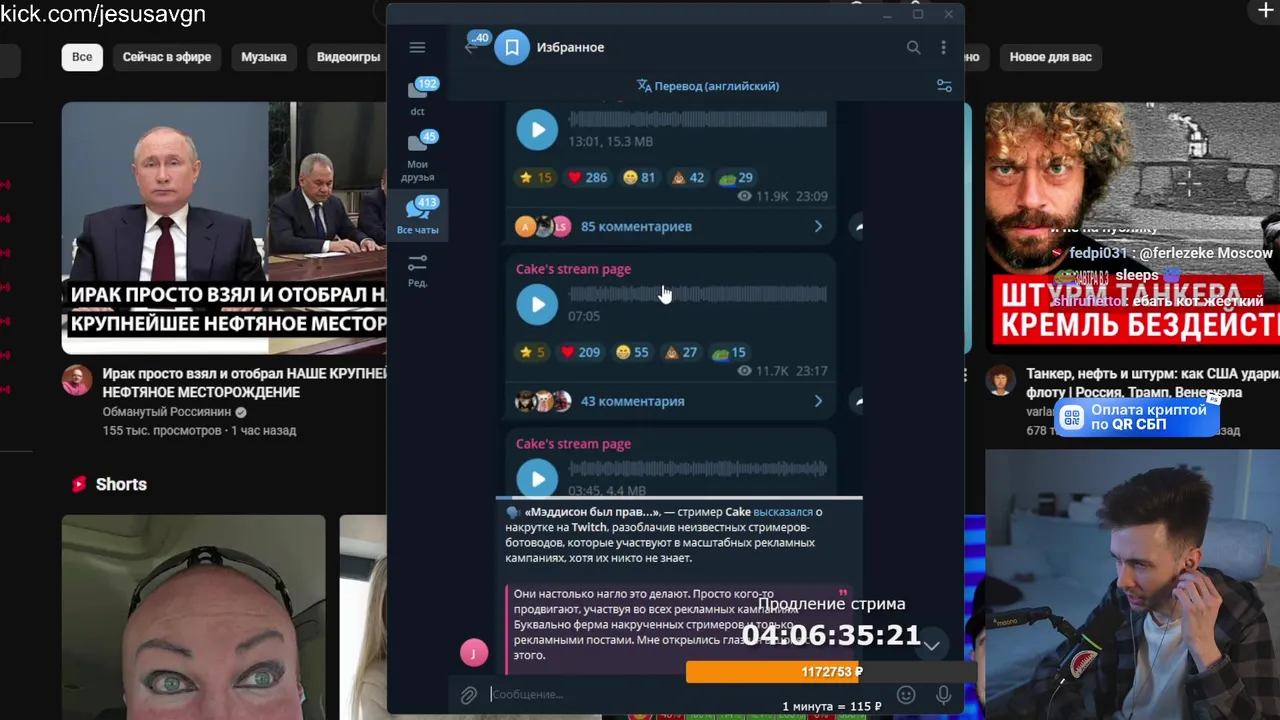Open the Telegram hamburger main menu

point(417,47)
